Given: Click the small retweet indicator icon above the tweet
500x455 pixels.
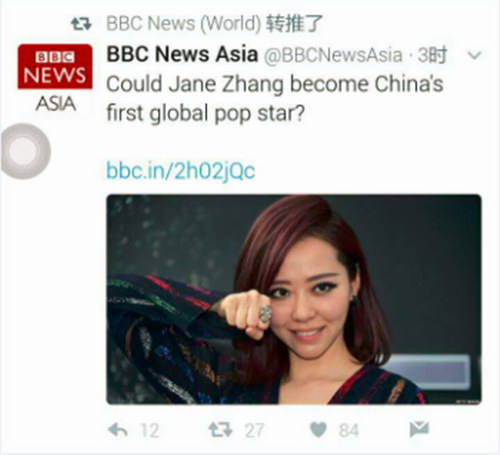Looking at the screenshot, I should click(81, 24).
